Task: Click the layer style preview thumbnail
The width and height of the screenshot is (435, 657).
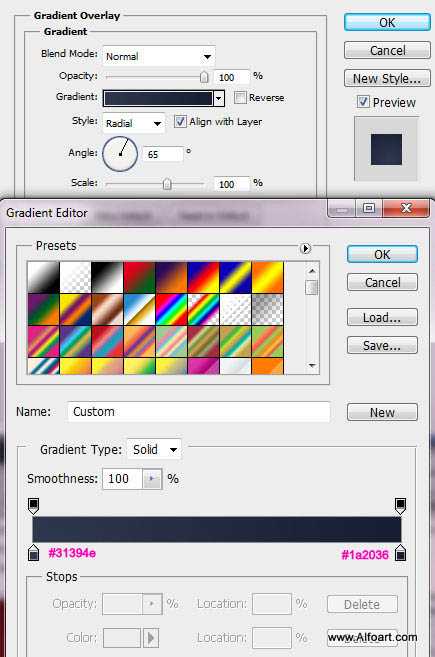Action: click(386, 149)
